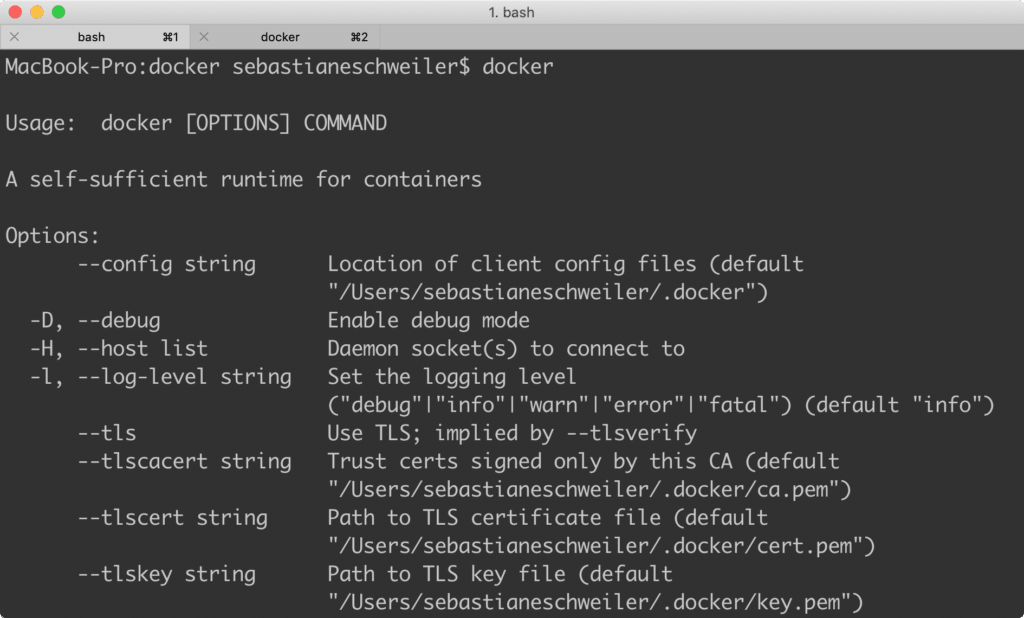Viewport: 1024px width, 618px height.
Task: Close the bash tab with its x icon
Action: (x=14, y=37)
